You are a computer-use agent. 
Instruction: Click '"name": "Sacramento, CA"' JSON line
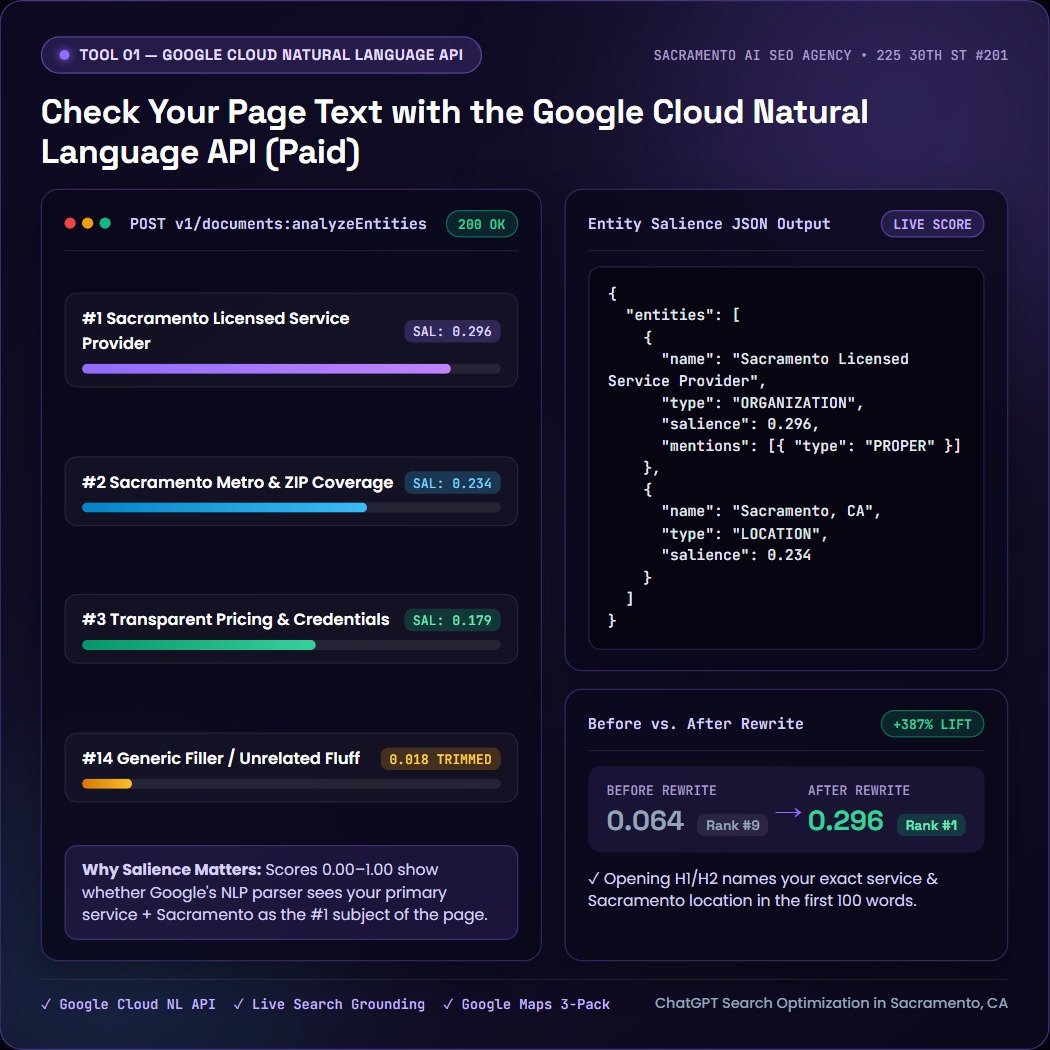[771, 512]
